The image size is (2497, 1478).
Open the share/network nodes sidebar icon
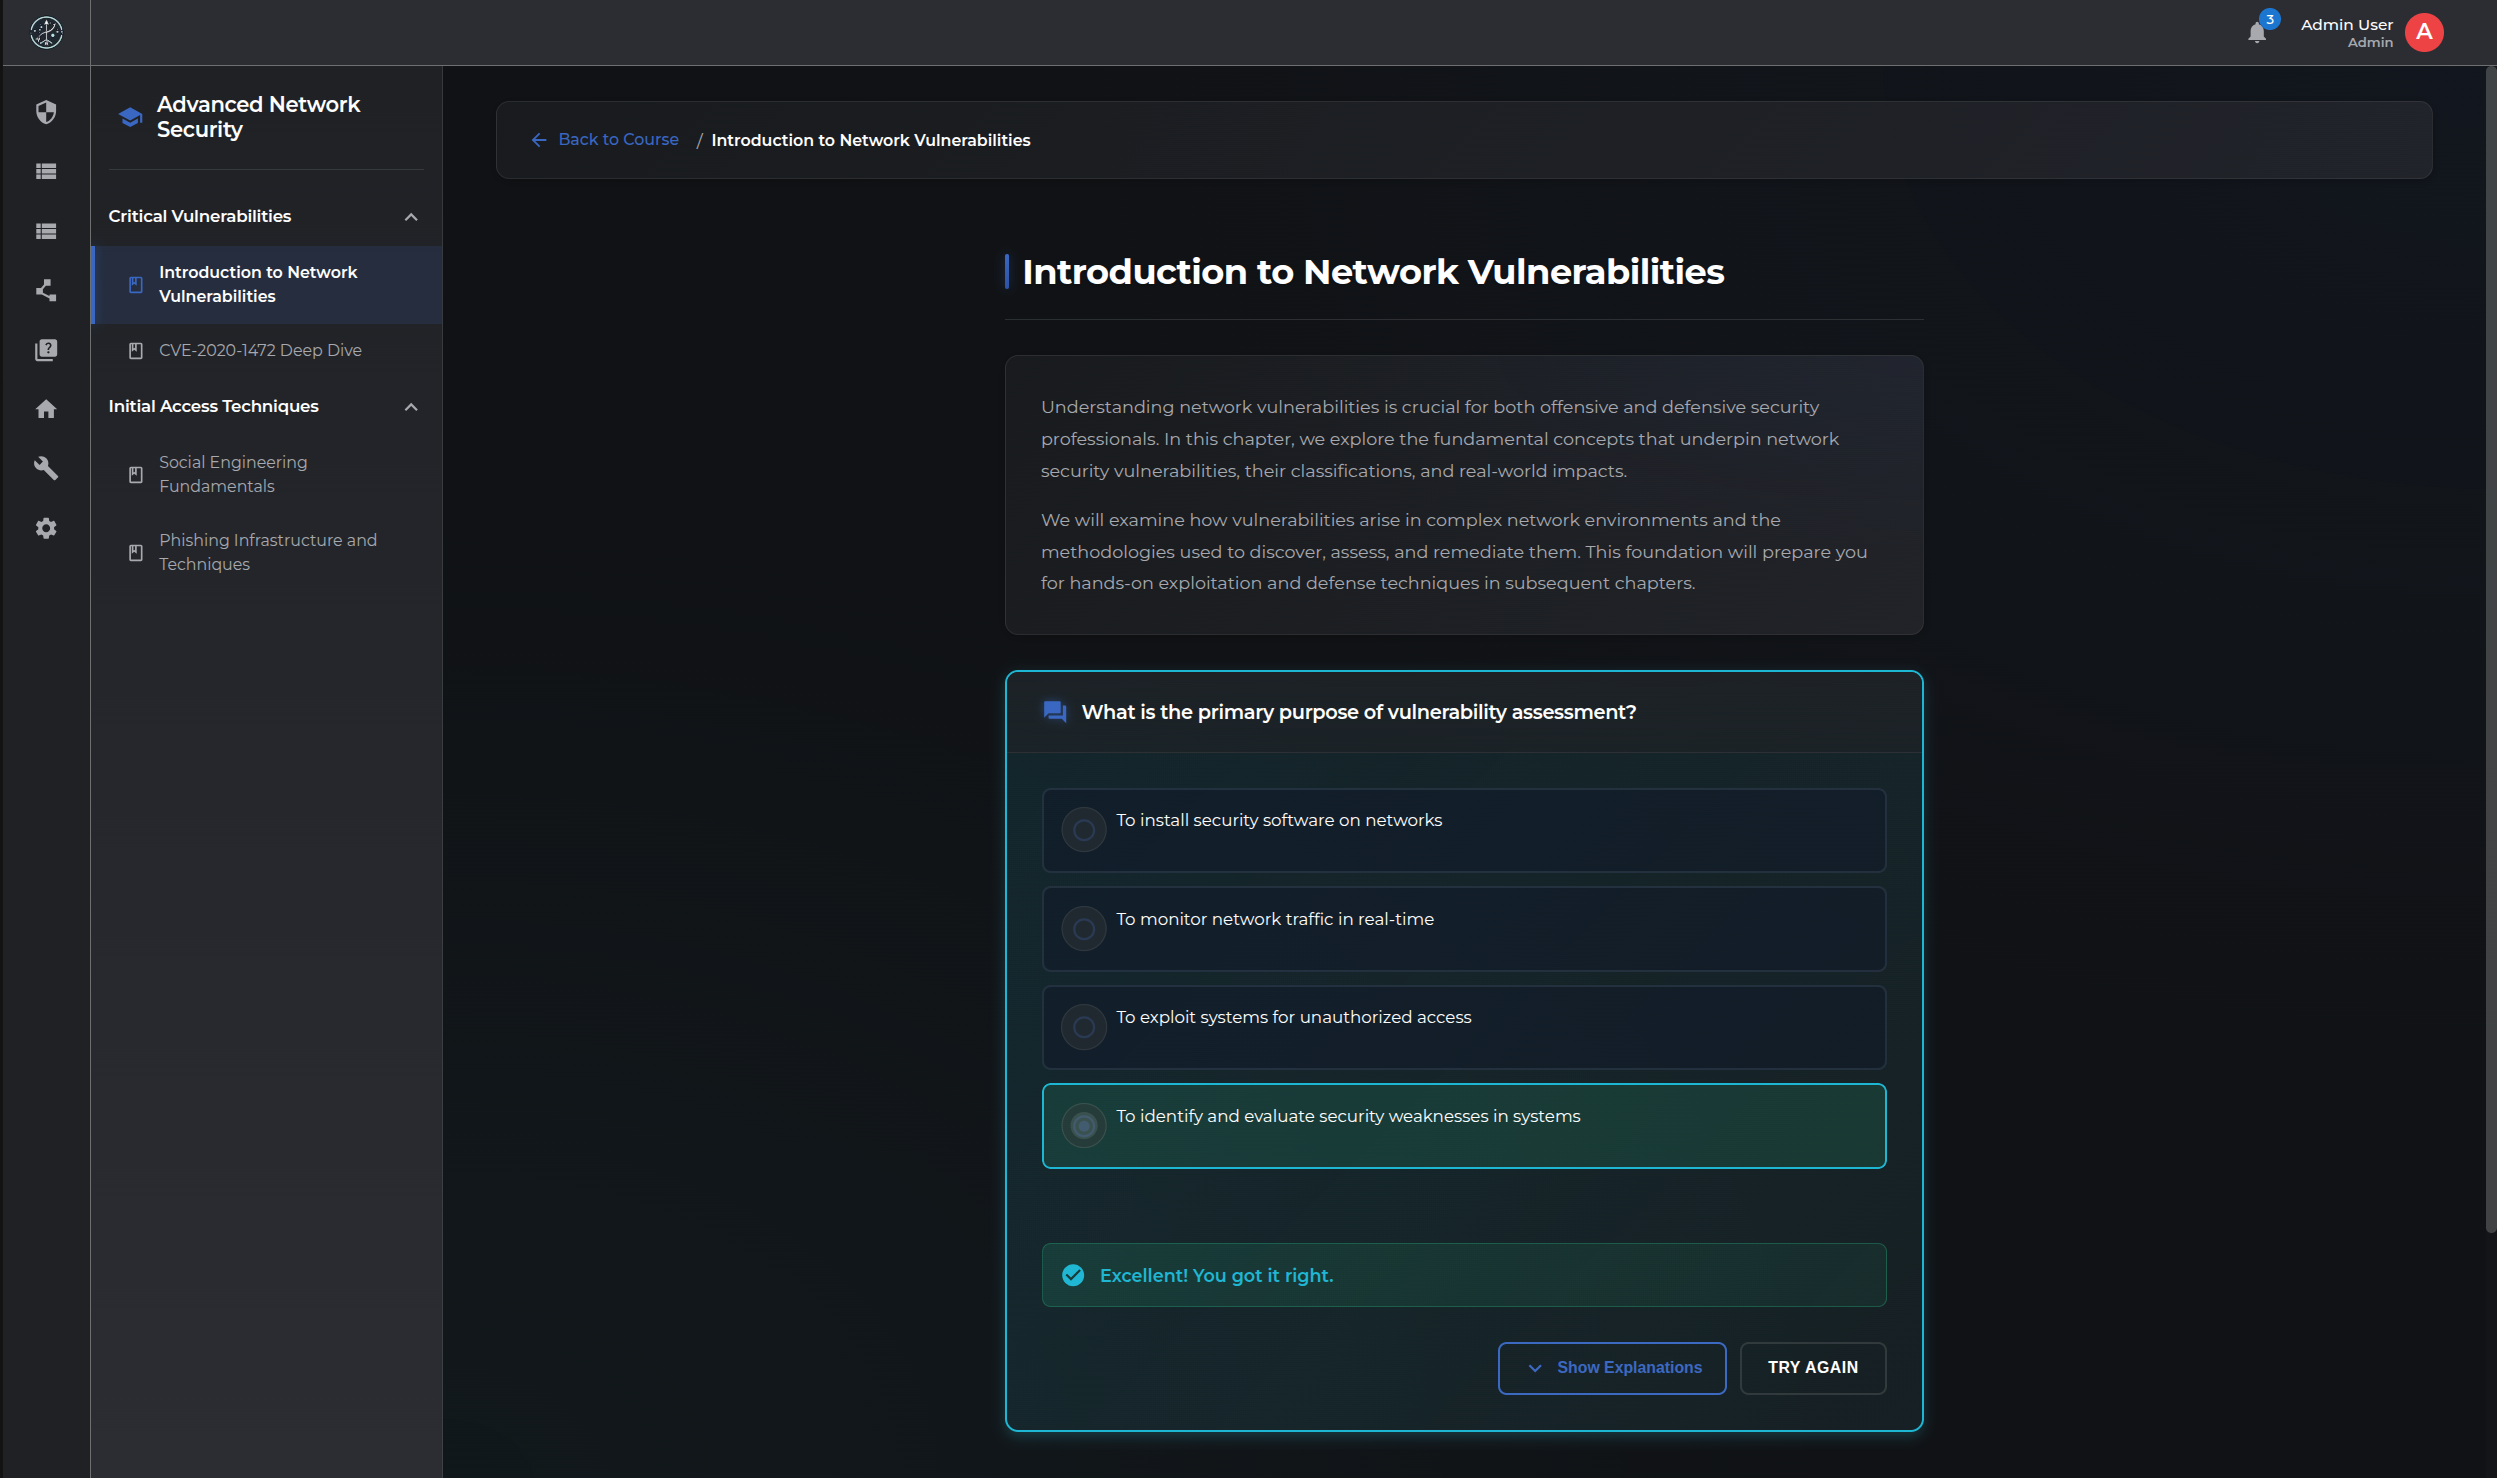pyautogui.click(x=46, y=290)
